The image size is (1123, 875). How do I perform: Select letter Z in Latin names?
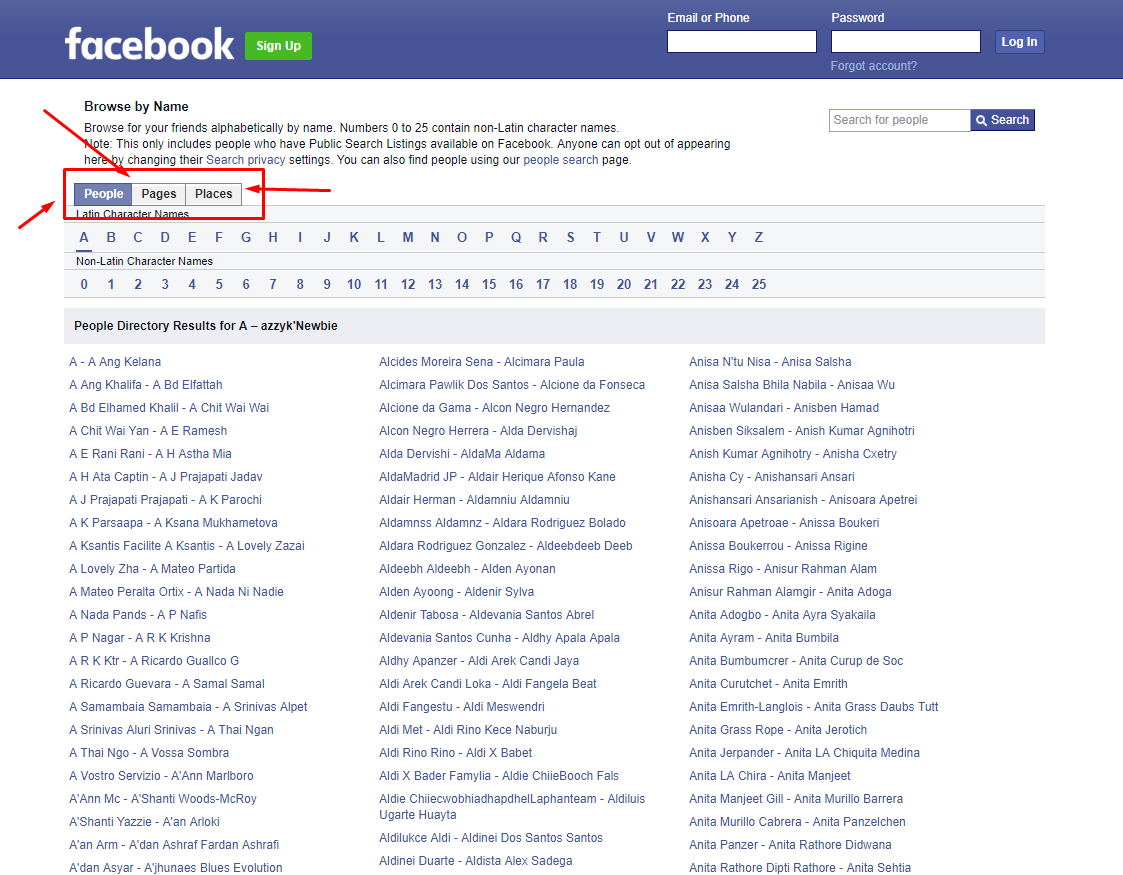(758, 238)
